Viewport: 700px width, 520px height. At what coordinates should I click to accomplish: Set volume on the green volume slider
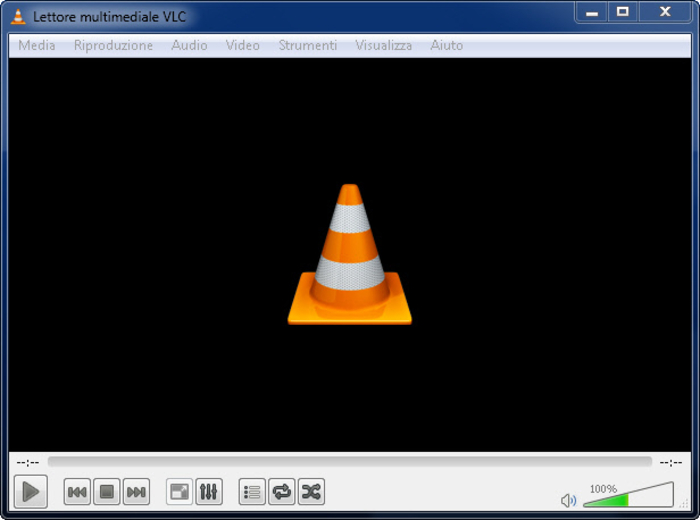pyautogui.click(x=628, y=495)
